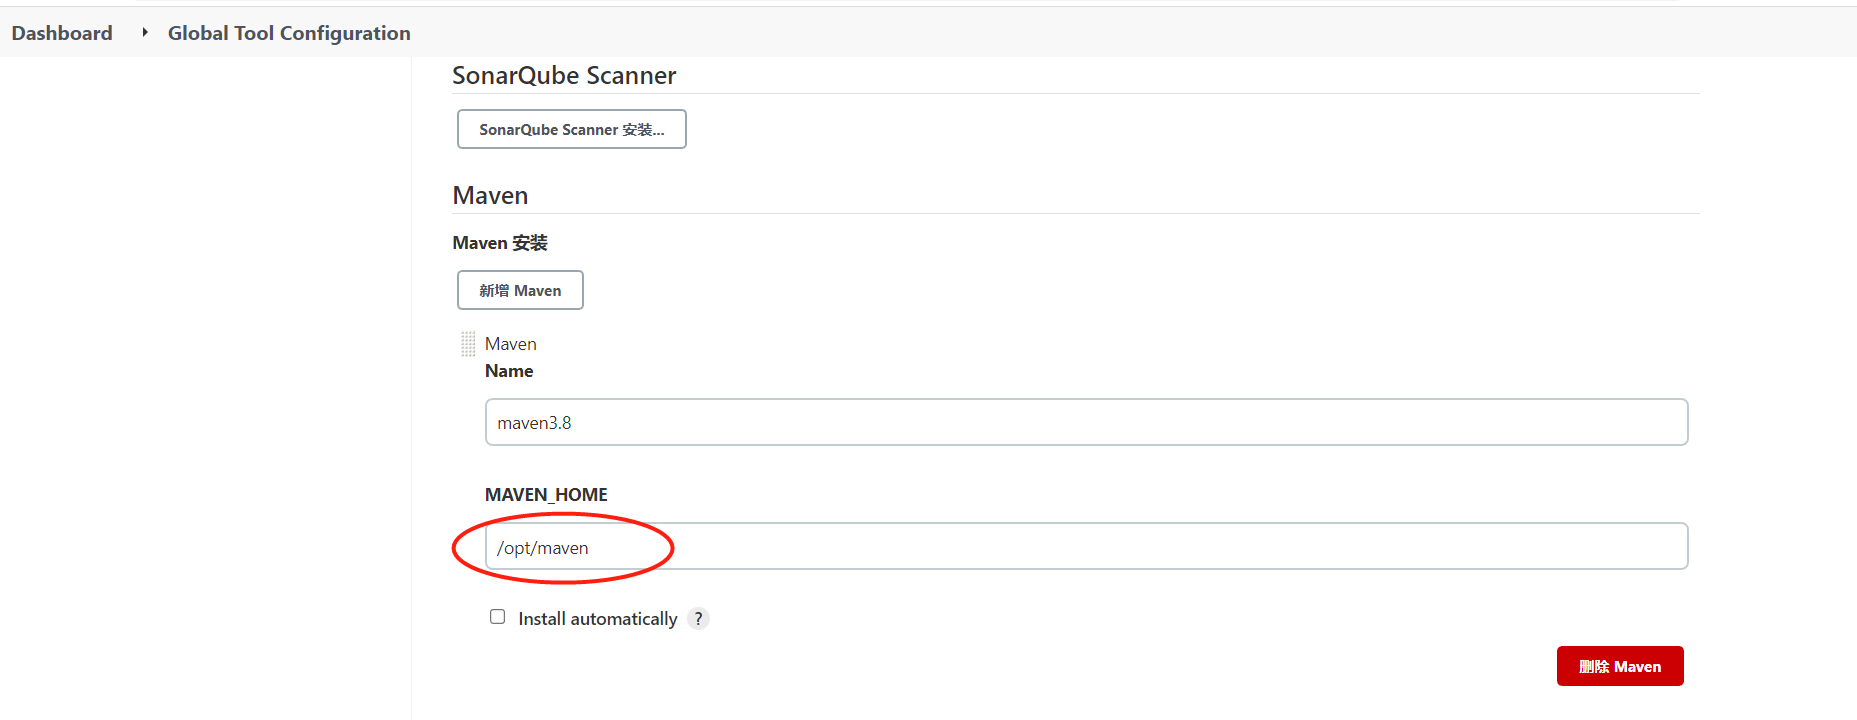Click the large Maven section heading
1857x720 pixels.
pos(490,195)
